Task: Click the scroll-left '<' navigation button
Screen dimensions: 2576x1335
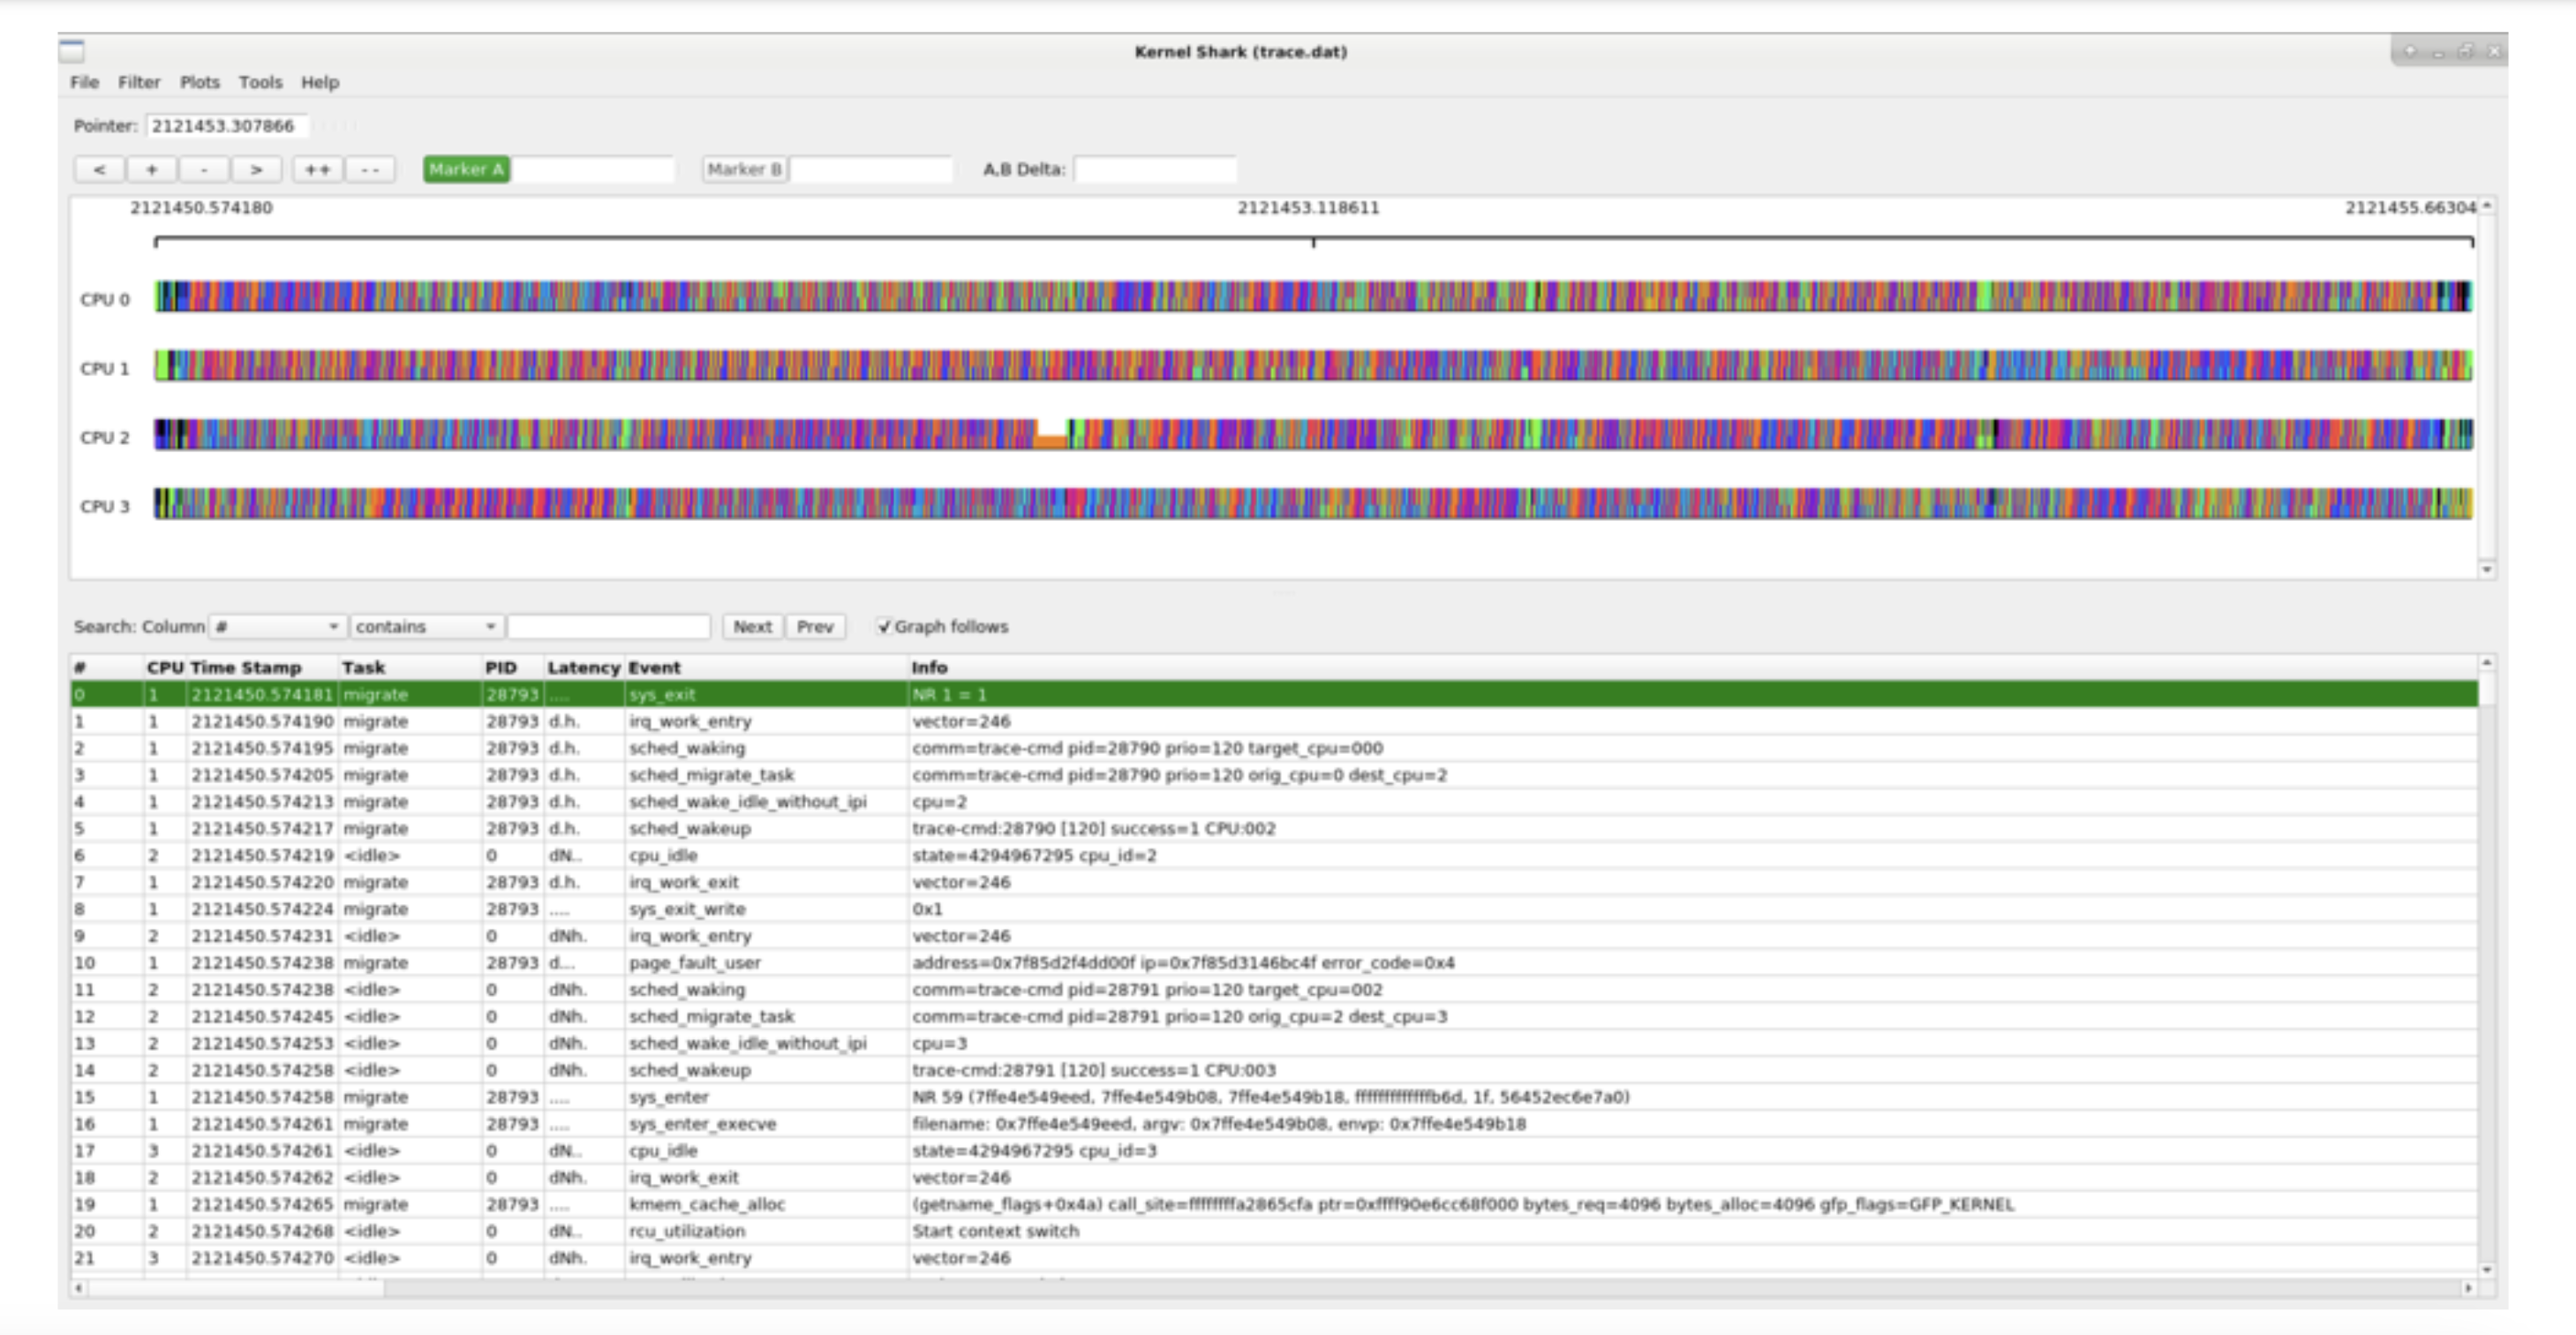Action: coord(99,169)
